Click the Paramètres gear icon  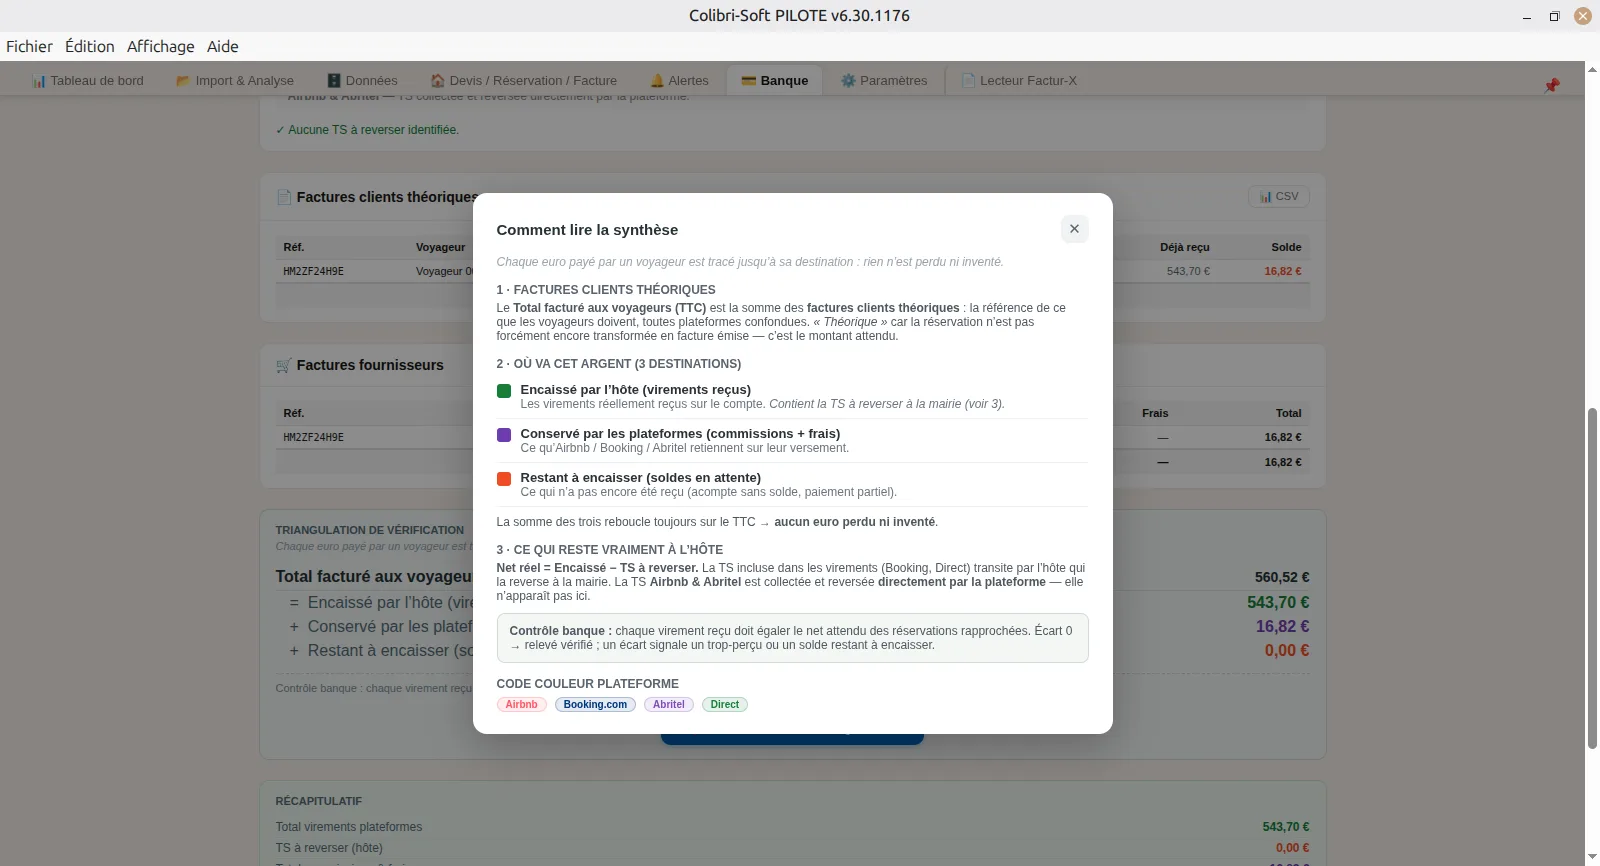[x=848, y=81]
